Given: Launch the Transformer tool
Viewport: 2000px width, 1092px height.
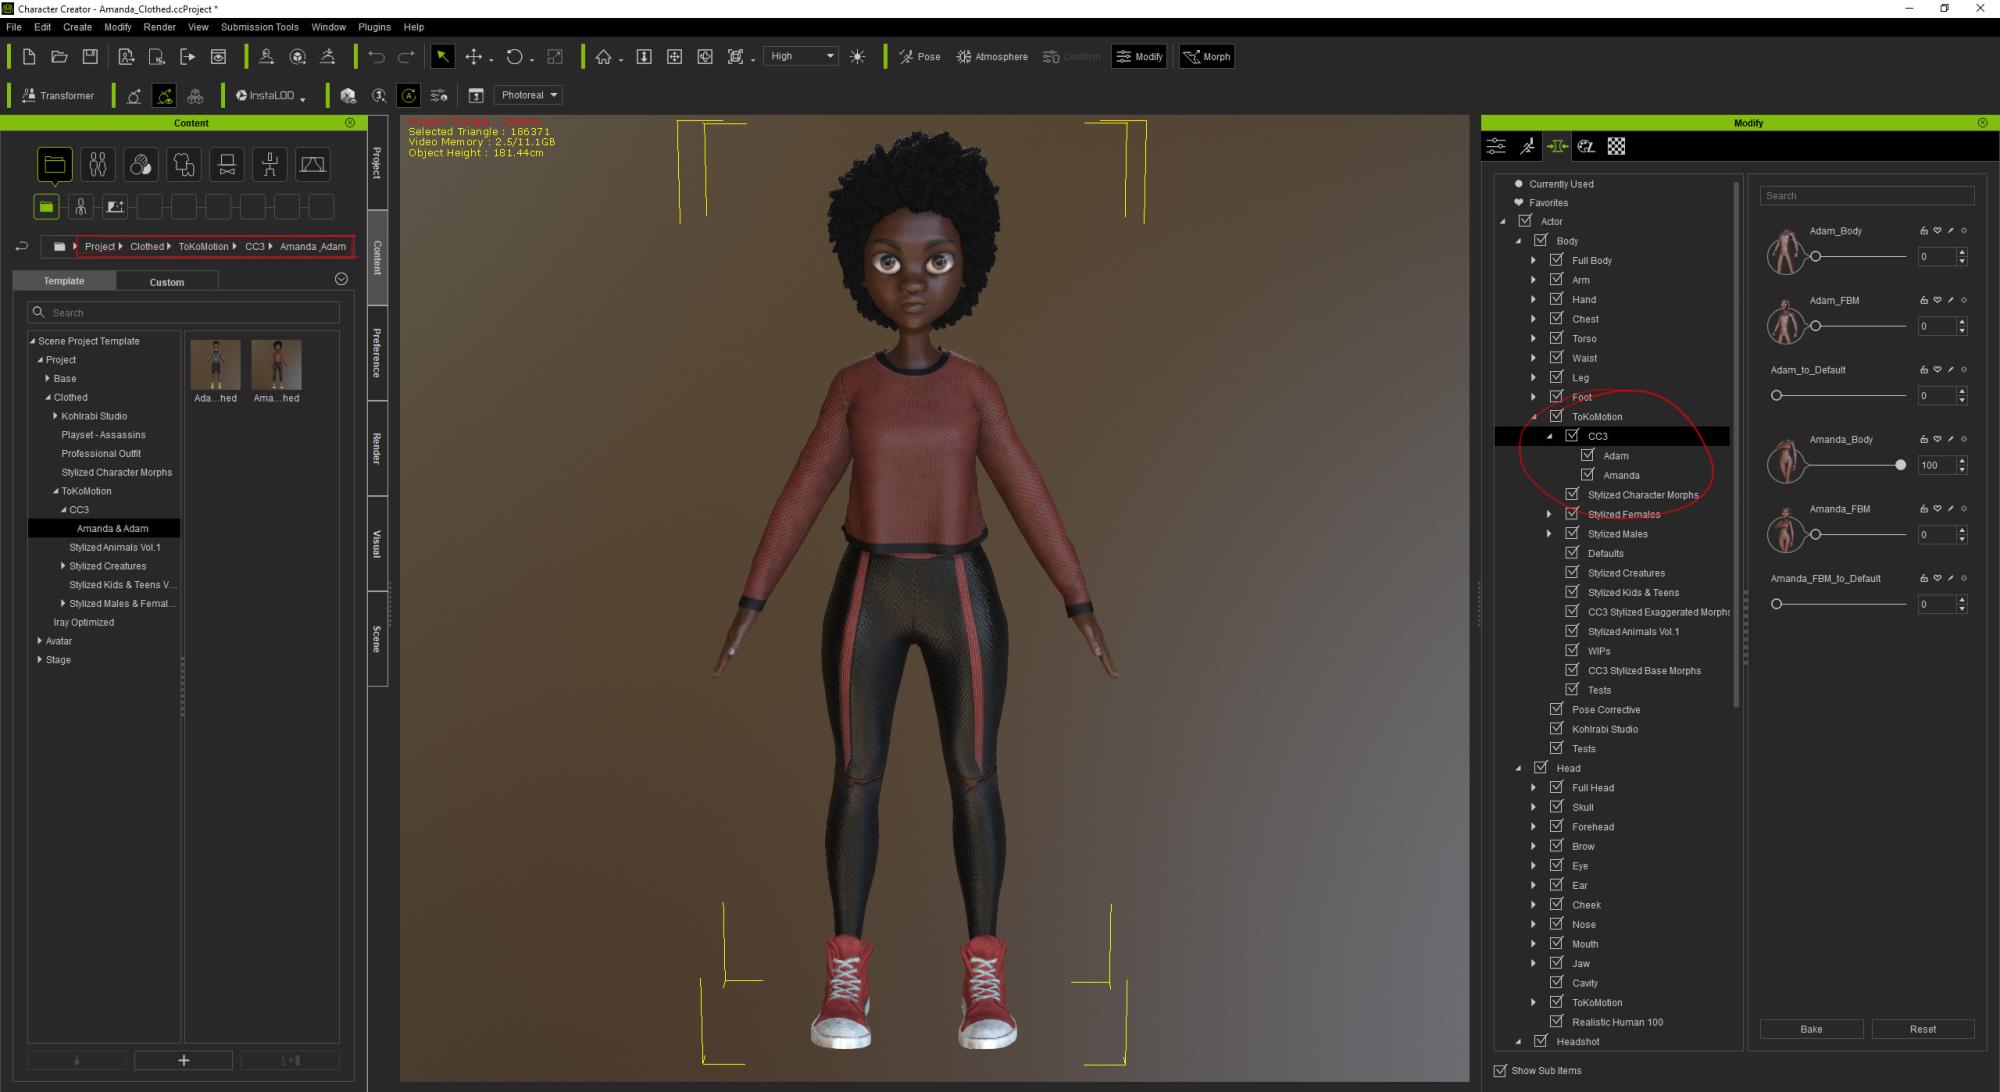Looking at the screenshot, I should pos(58,96).
